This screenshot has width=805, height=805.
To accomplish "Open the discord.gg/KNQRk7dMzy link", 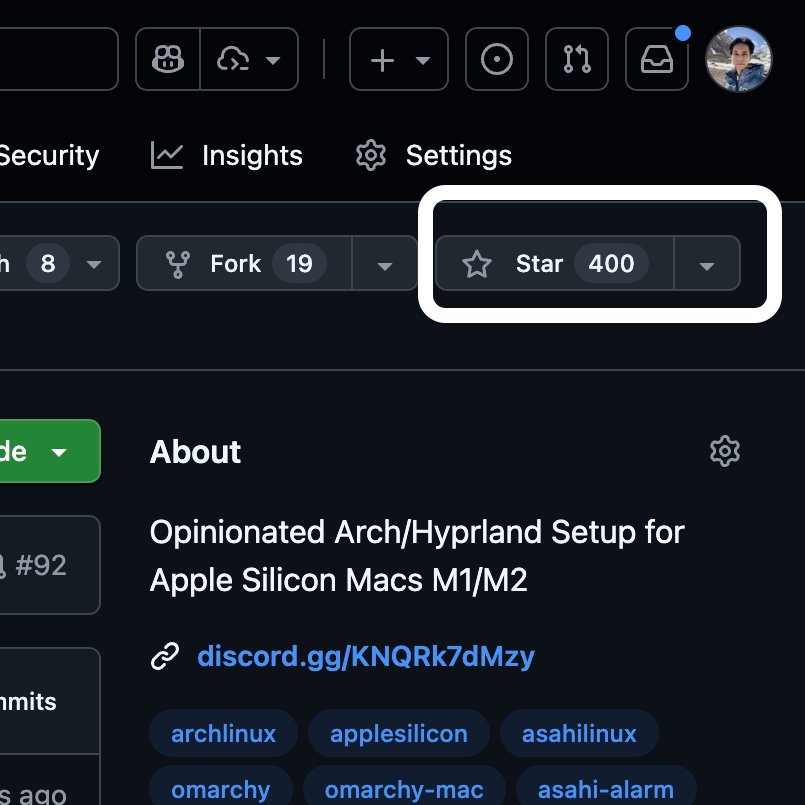I will [x=366, y=656].
